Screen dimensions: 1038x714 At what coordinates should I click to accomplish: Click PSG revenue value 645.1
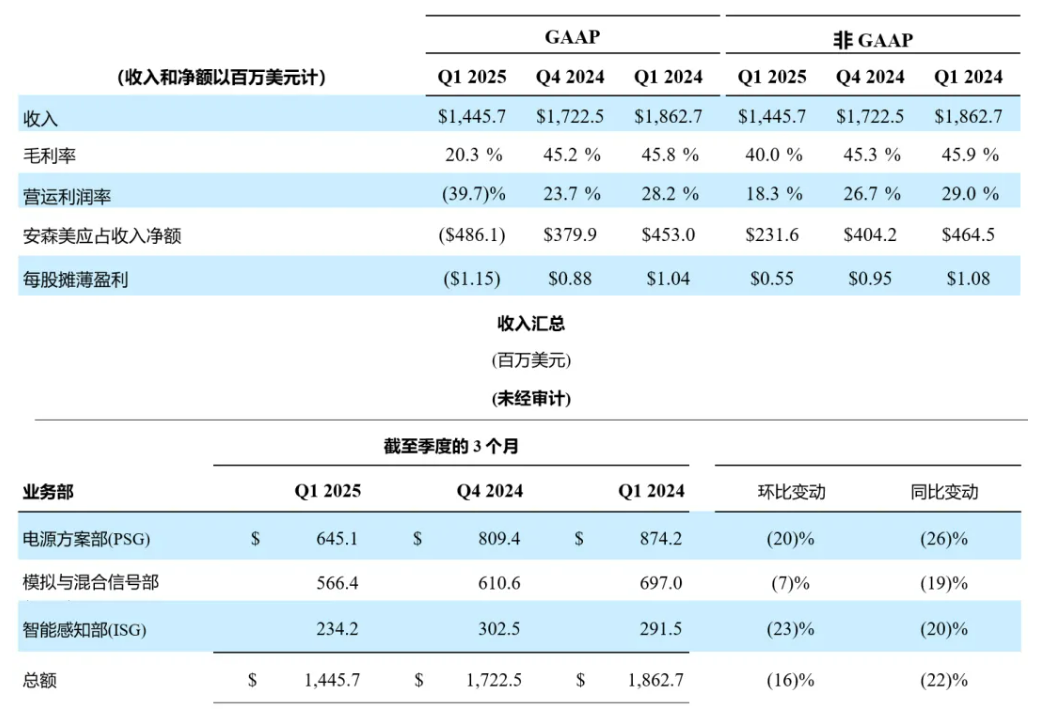click(337, 539)
